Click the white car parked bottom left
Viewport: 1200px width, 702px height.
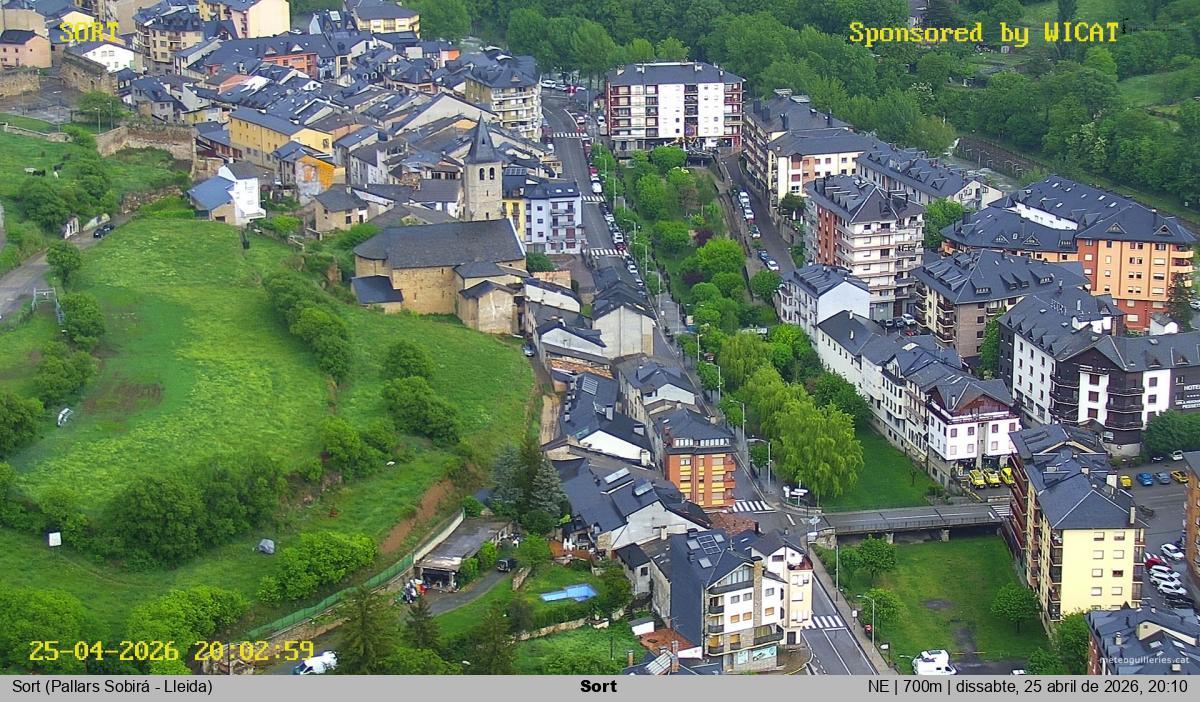tap(316, 663)
